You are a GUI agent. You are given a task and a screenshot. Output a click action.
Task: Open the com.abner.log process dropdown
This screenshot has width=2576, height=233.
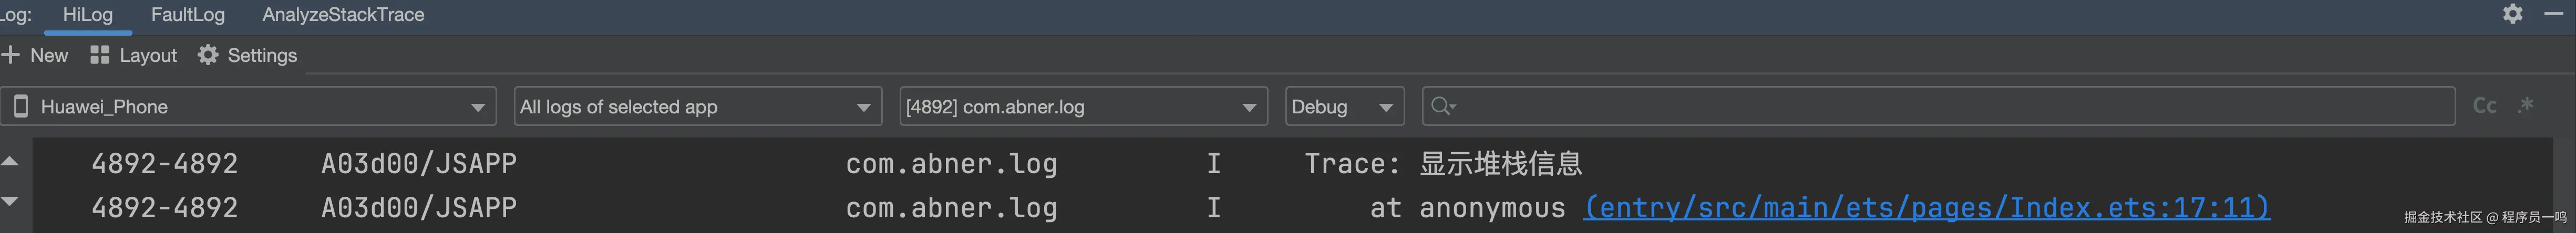[x=1248, y=107]
